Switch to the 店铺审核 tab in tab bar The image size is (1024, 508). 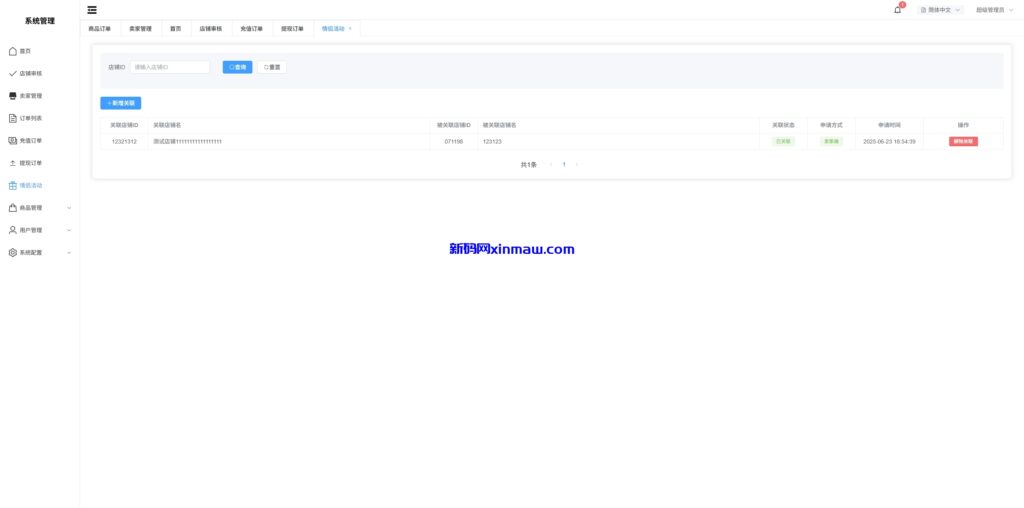[x=211, y=29]
